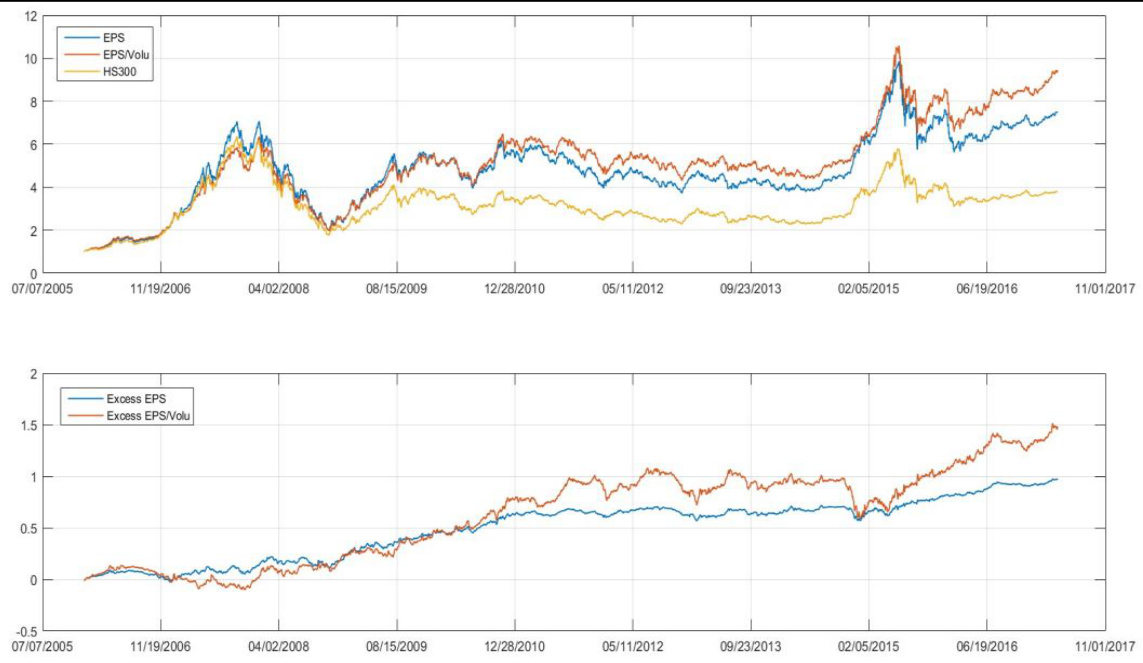Screen dimensions: 1143x663
Task: Click the 06/19/2016 date tick on bottom chart
Action: click(x=986, y=646)
